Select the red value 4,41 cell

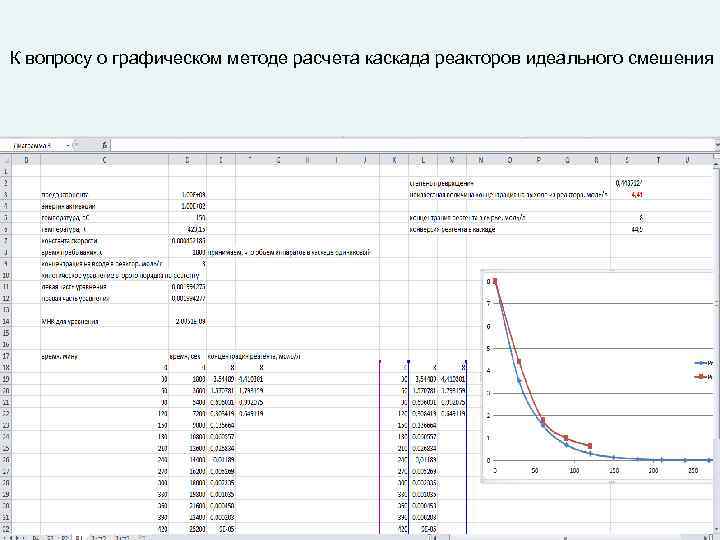click(627, 194)
